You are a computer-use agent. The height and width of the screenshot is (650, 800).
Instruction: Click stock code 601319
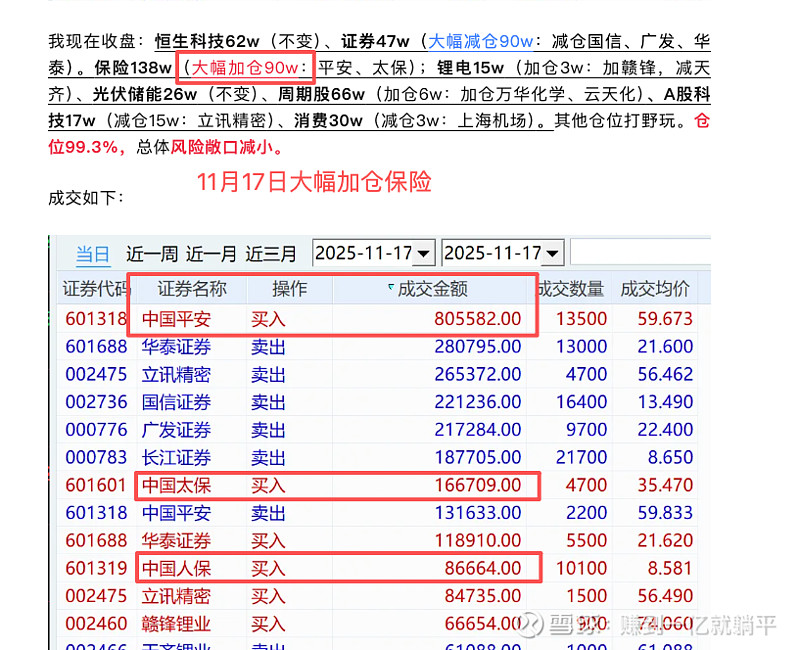pos(96,568)
